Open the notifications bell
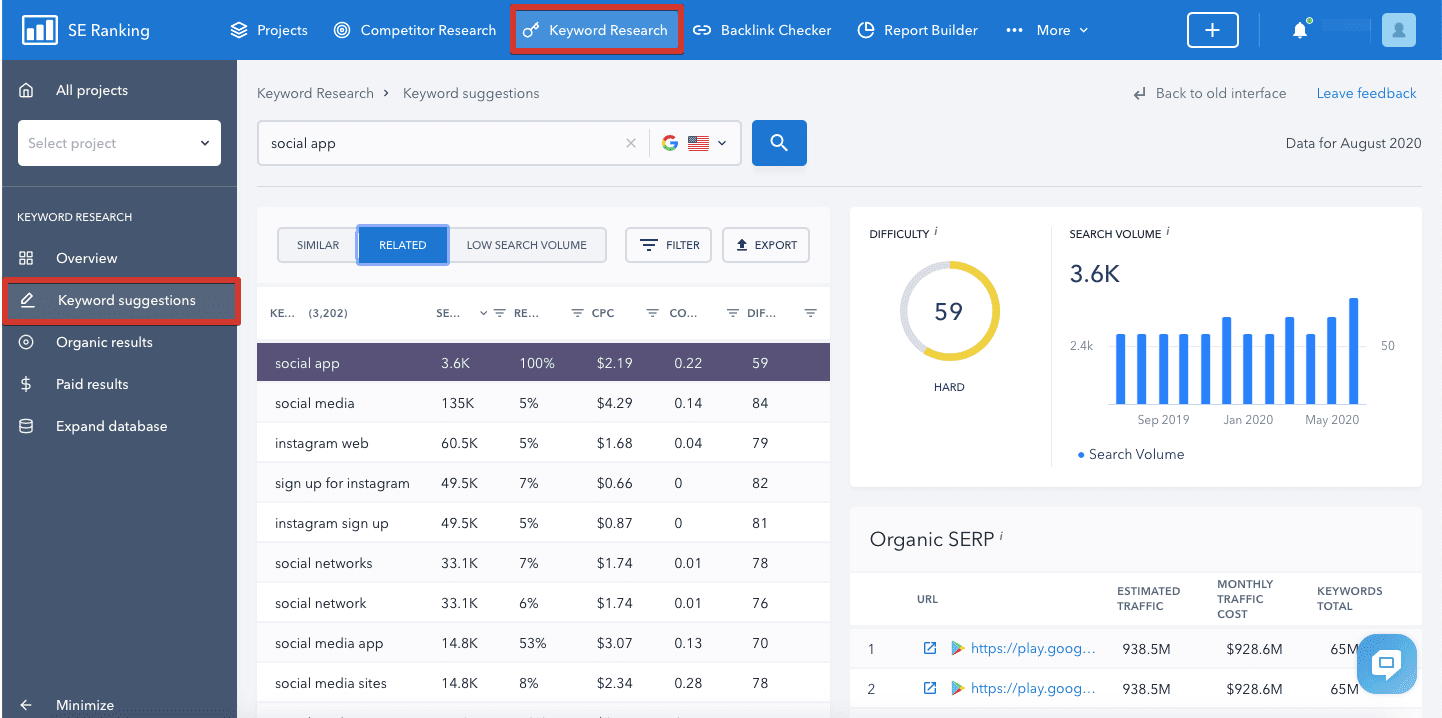Screen dimensions: 1442x718 tap(1300, 30)
